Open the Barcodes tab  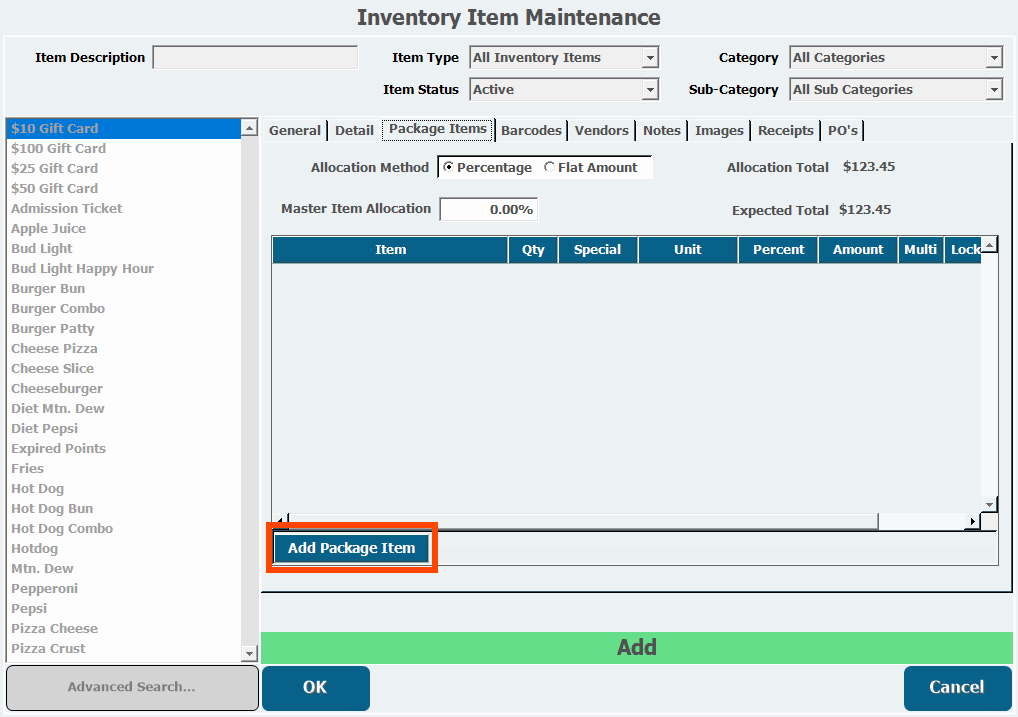532,130
